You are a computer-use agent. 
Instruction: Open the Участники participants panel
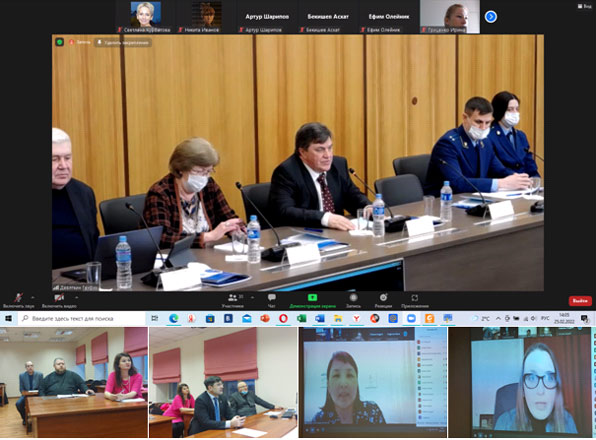(x=233, y=300)
